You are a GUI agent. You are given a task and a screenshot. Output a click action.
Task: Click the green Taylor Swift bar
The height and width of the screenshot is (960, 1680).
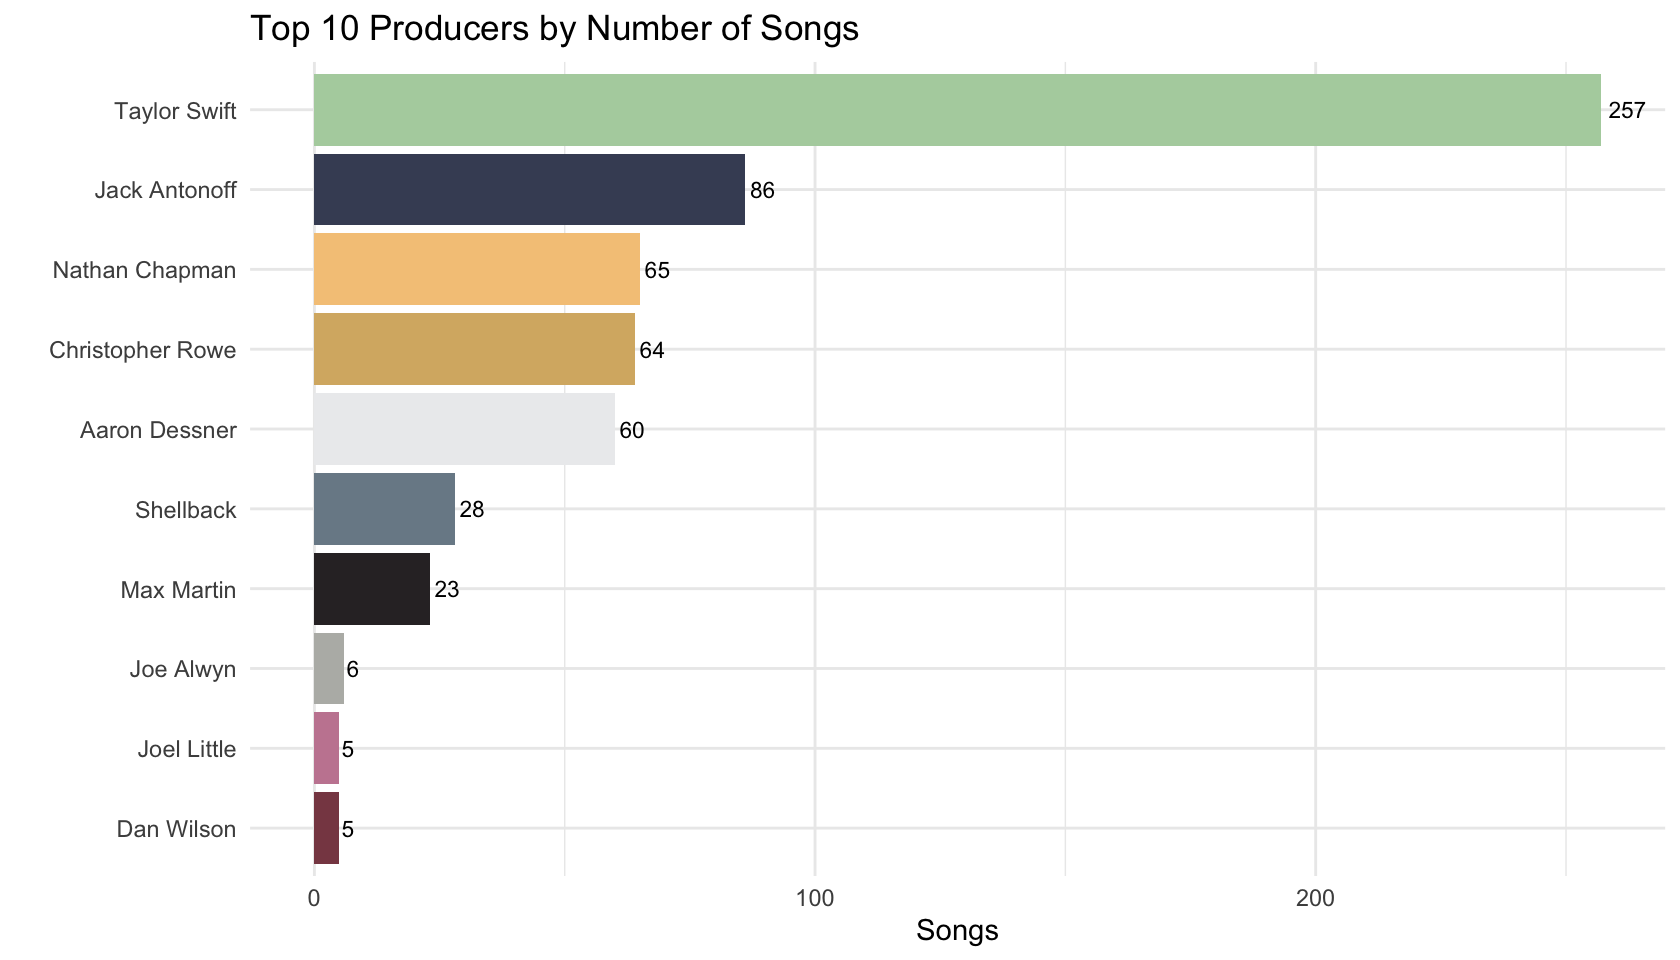[957, 110]
